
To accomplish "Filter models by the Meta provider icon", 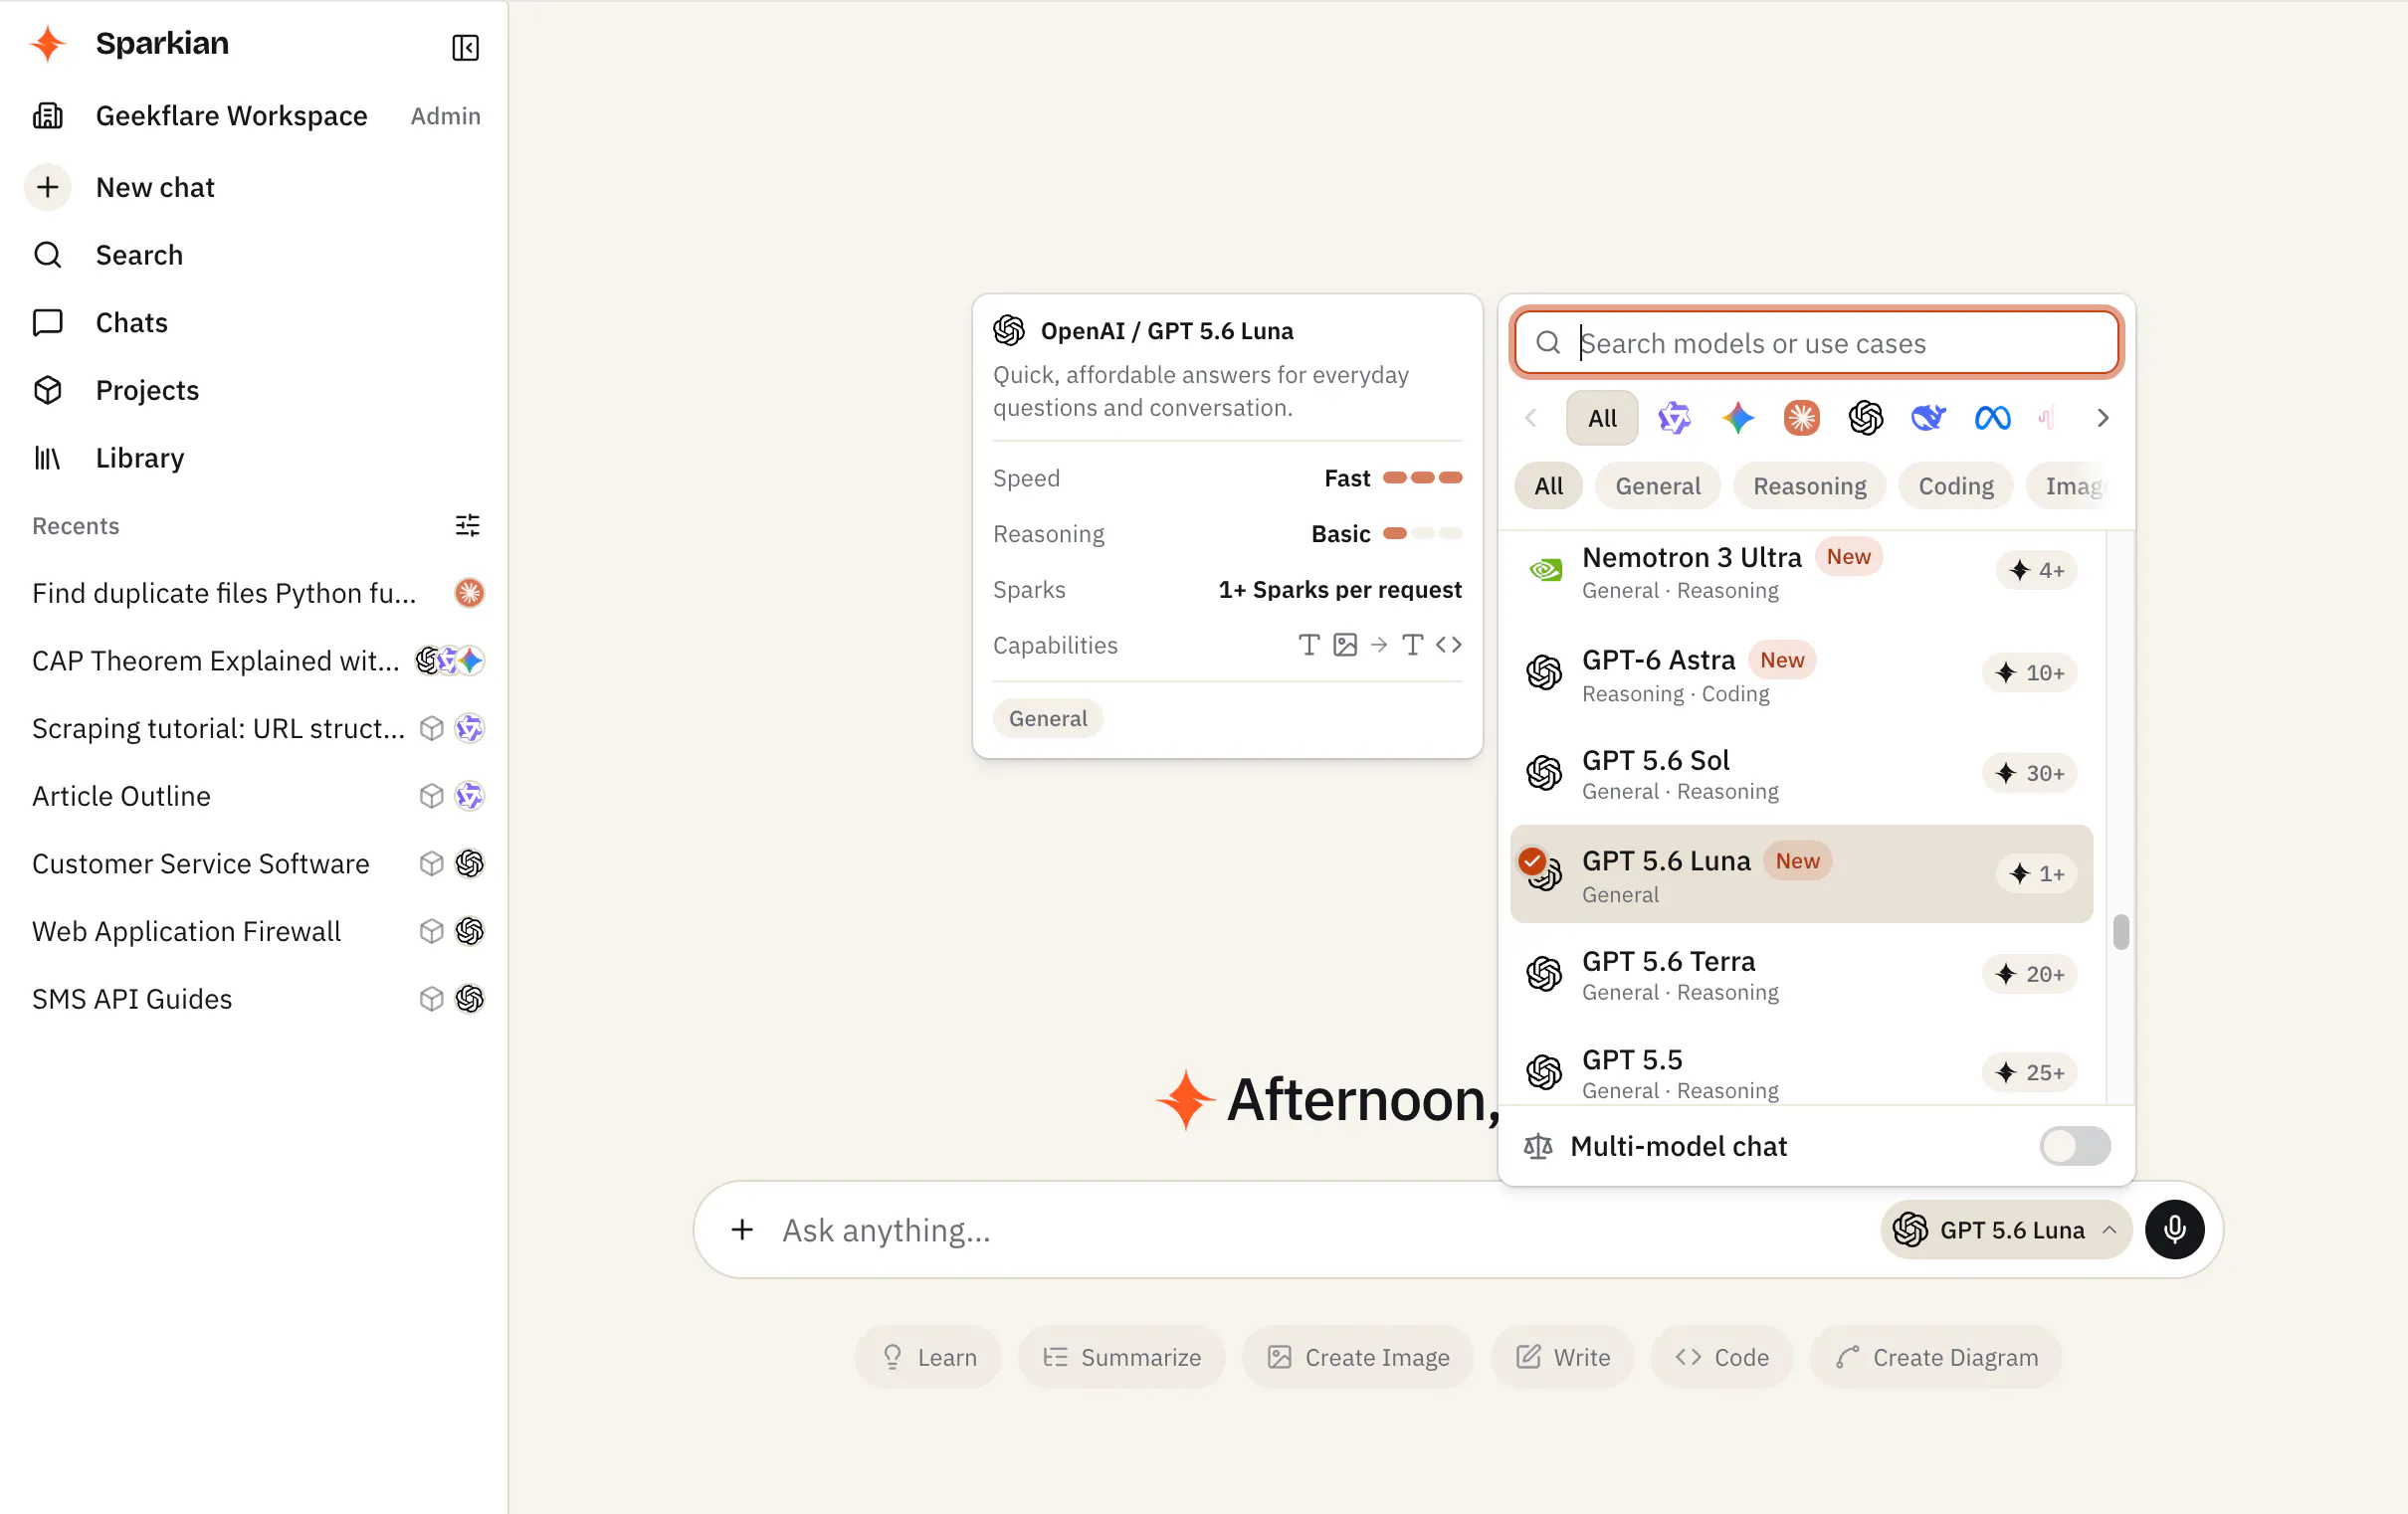I will (x=1992, y=418).
